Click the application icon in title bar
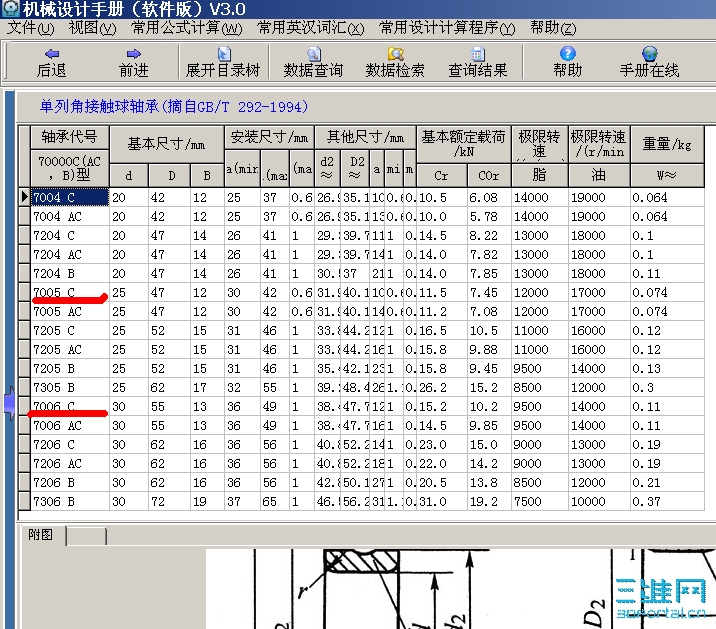Image resolution: width=716 pixels, height=629 pixels. 10,8
